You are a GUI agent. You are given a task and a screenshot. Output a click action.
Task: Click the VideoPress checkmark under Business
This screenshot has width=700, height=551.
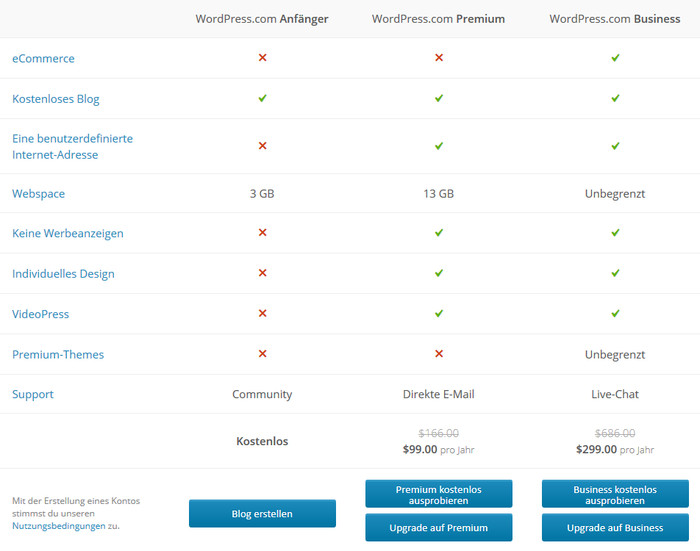[x=615, y=313]
